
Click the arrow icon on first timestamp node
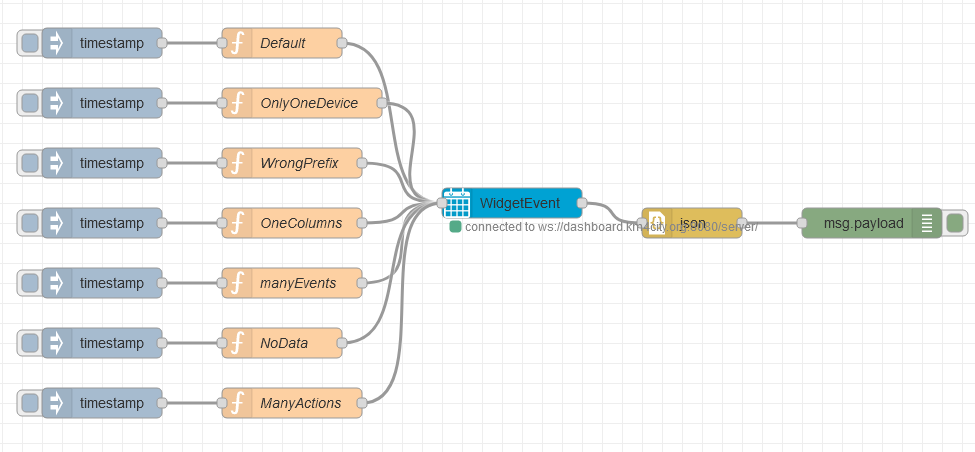pyautogui.click(x=57, y=43)
